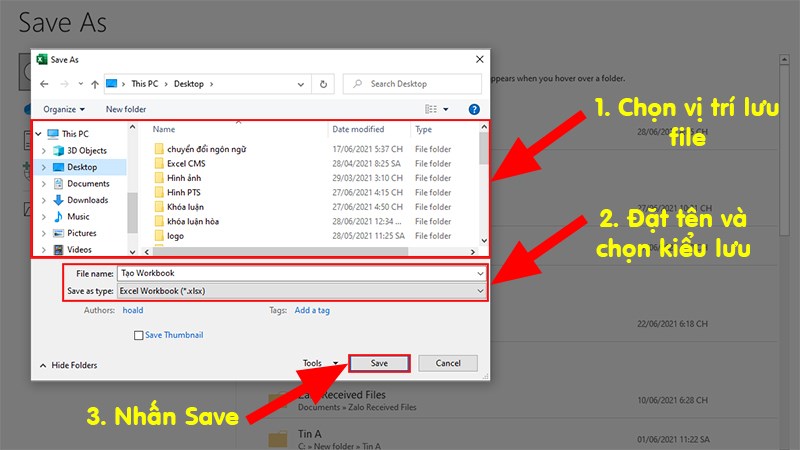Open the help question mark icon
Viewport: 800px width, 450px height.
474,109
